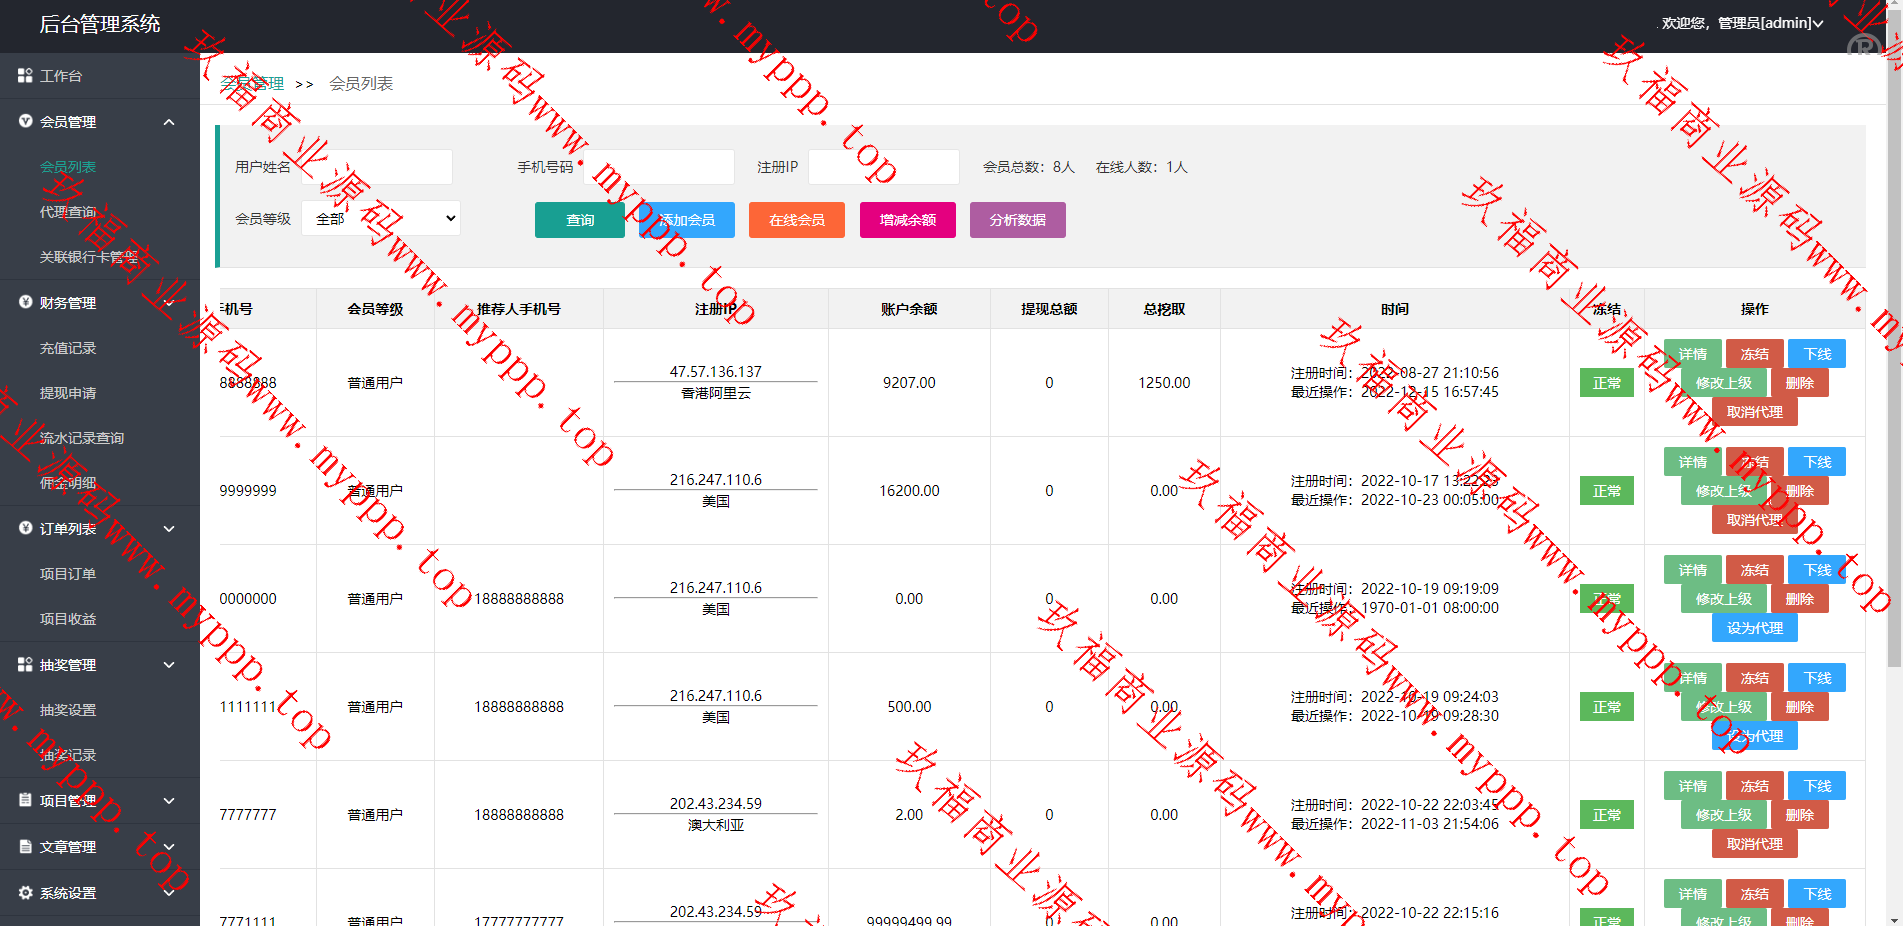Click the 工作台 dashboard icon in sidebar
Screen dimensions: 1903x926
point(25,76)
